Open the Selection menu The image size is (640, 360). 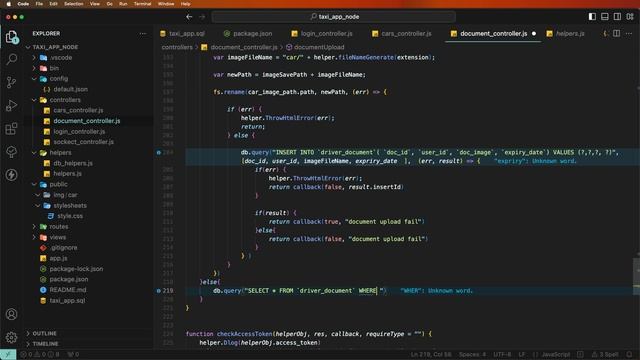pyautogui.click(x=74, y=4)
